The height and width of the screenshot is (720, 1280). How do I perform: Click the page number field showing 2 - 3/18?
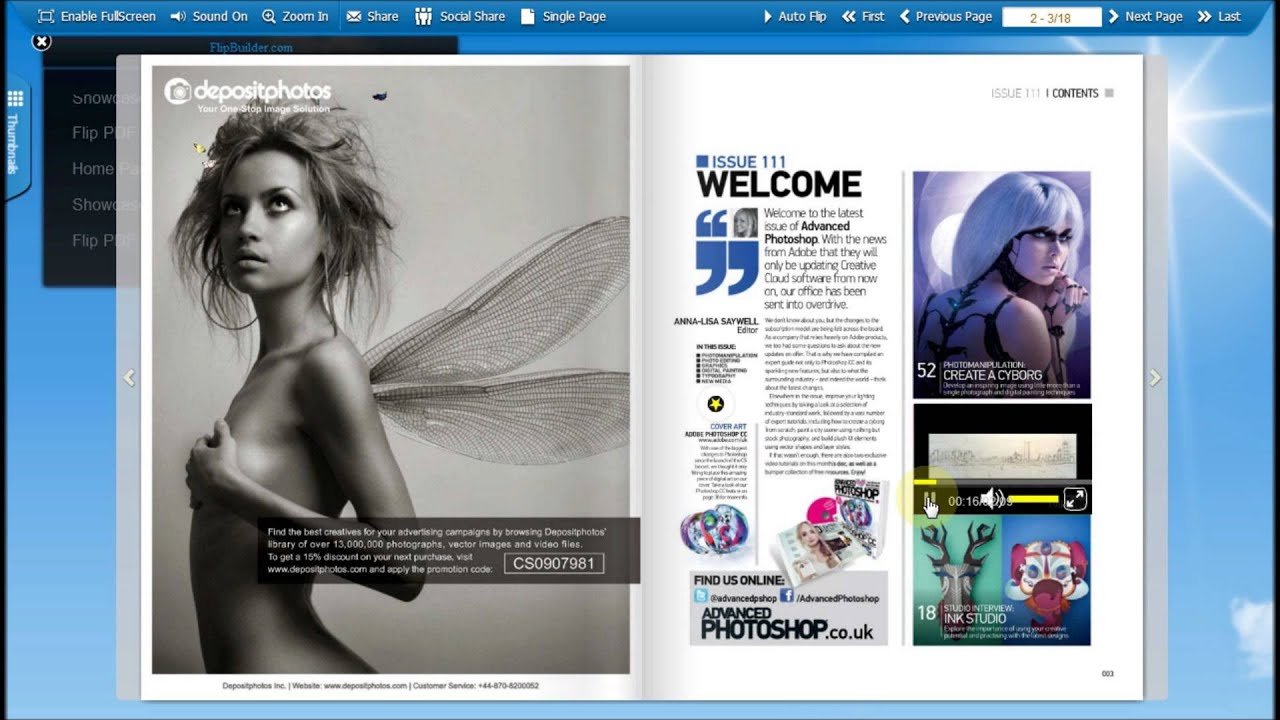click(x=1051, y=17)
